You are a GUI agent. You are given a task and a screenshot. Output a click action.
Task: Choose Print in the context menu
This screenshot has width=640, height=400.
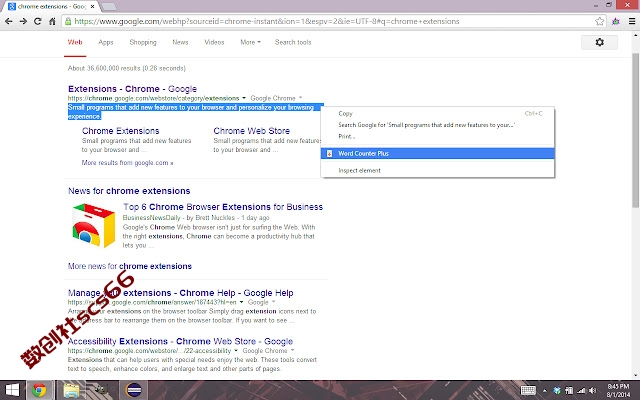point(438,136)
